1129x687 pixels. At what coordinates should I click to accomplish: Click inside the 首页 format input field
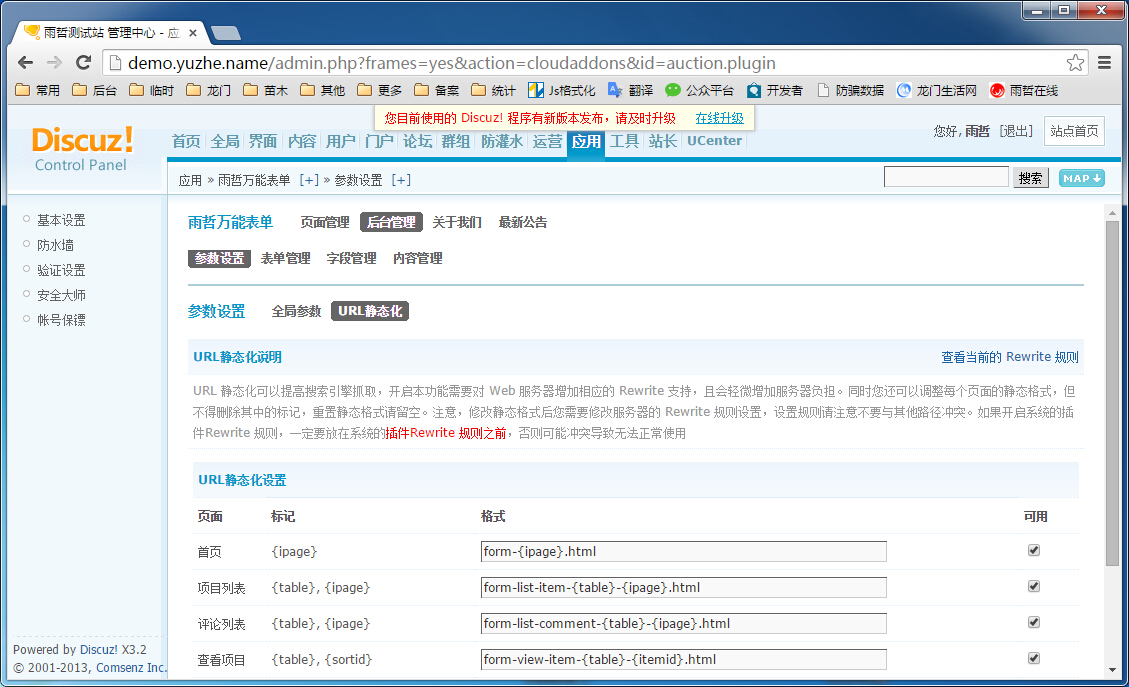[x=682, y=550]
